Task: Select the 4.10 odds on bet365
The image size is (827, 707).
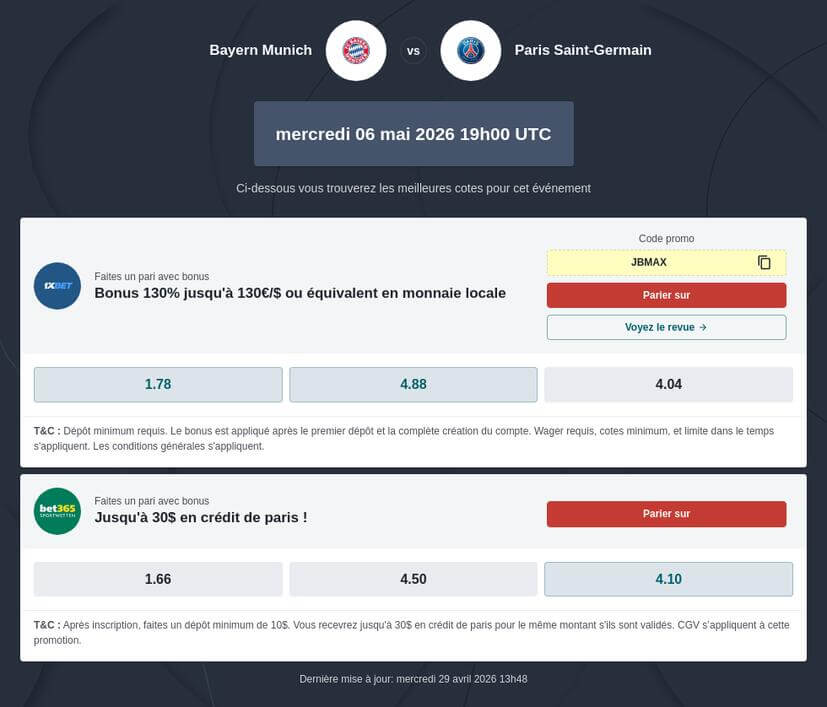Action: point(668,579)
